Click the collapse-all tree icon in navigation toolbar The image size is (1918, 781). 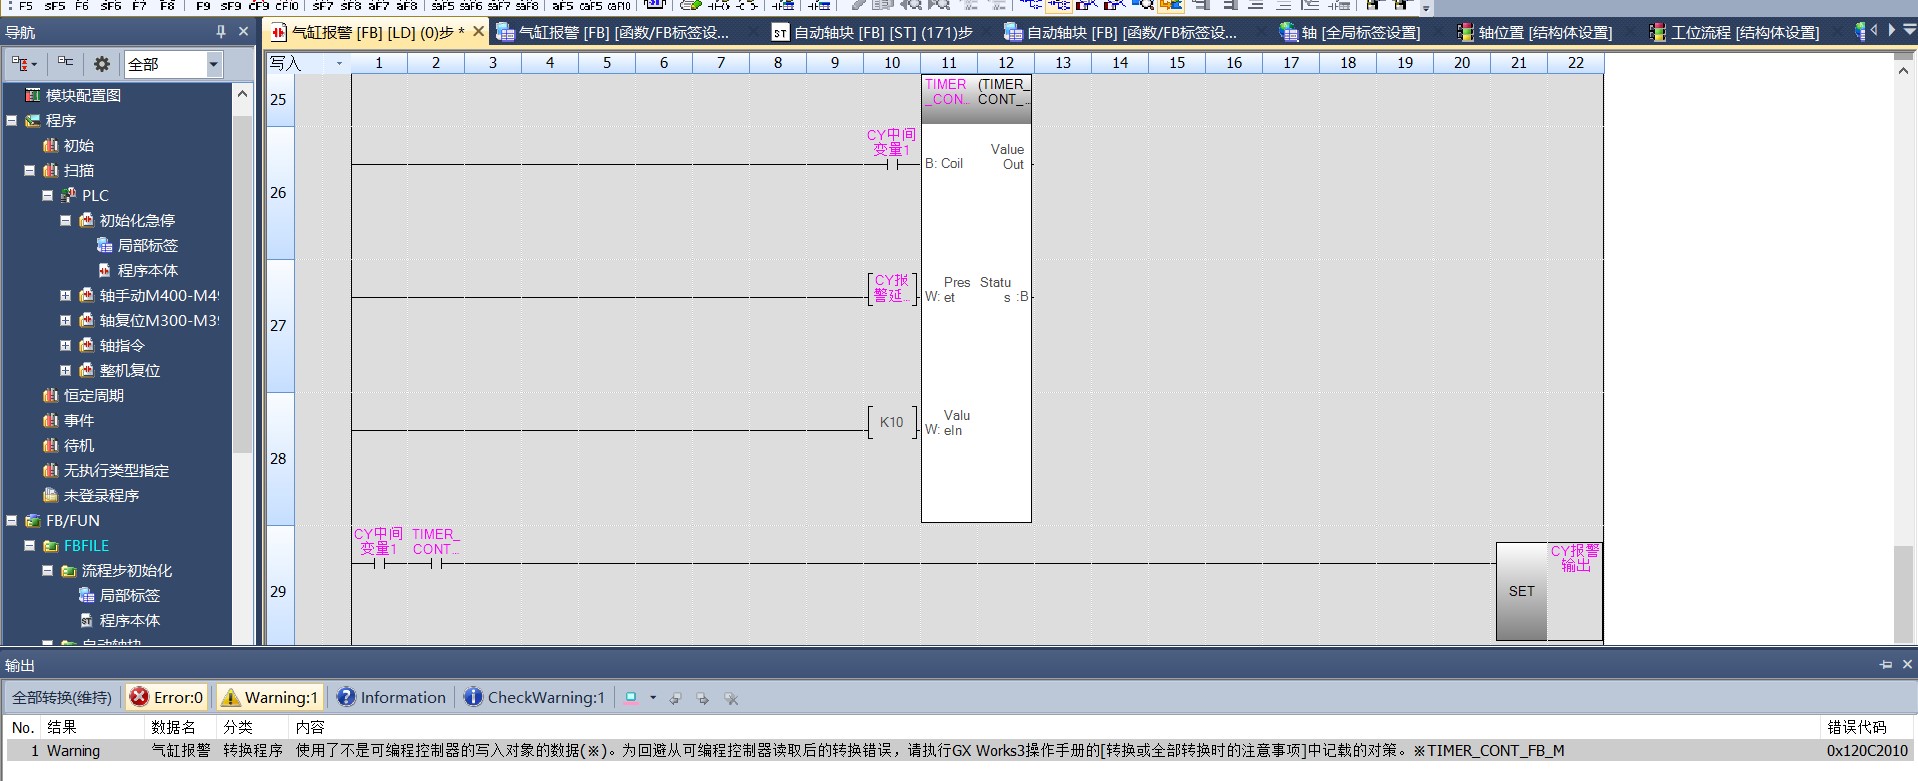point(66,63)
